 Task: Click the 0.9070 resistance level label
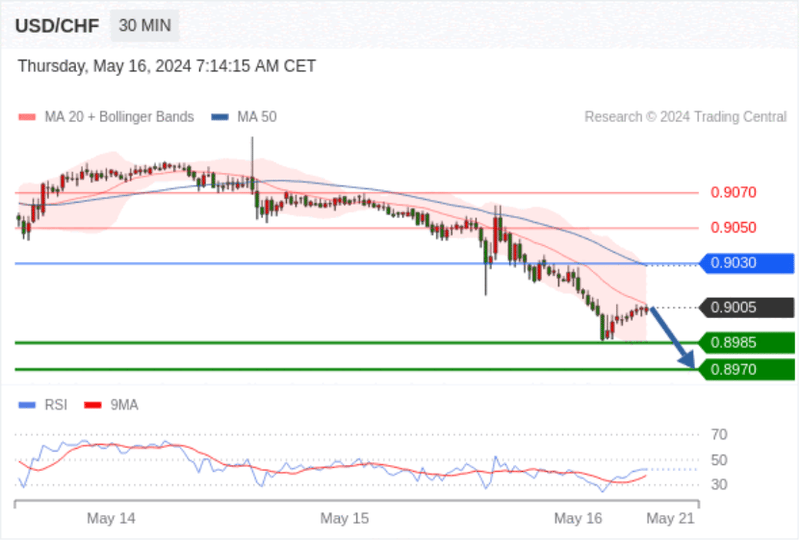733,192
